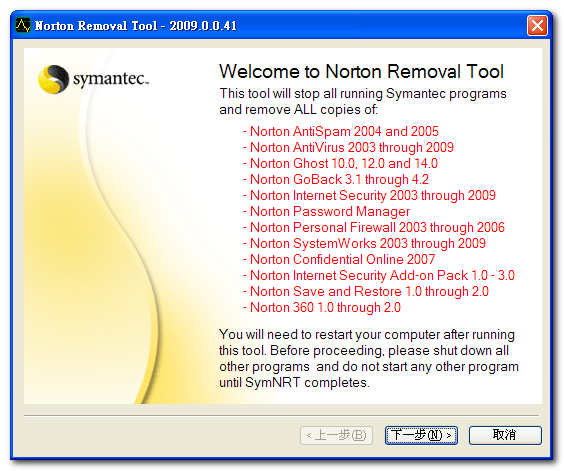
Task: Click the disabled 上一步(B) back button
Action: tap(336, 435)
